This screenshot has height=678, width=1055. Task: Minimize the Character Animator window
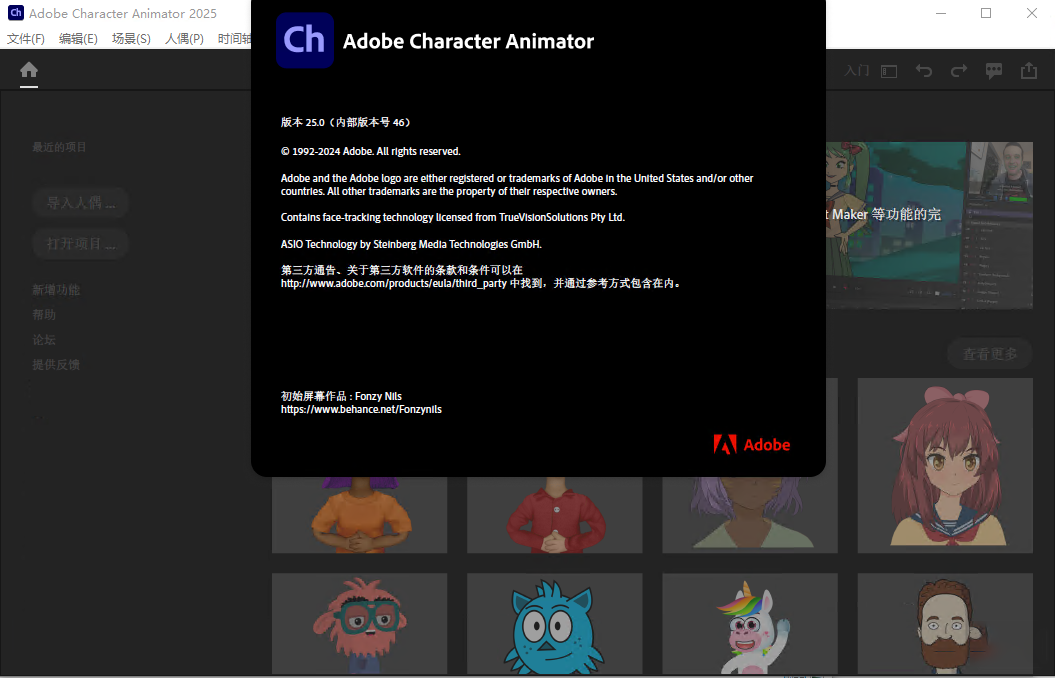[941, 13]
